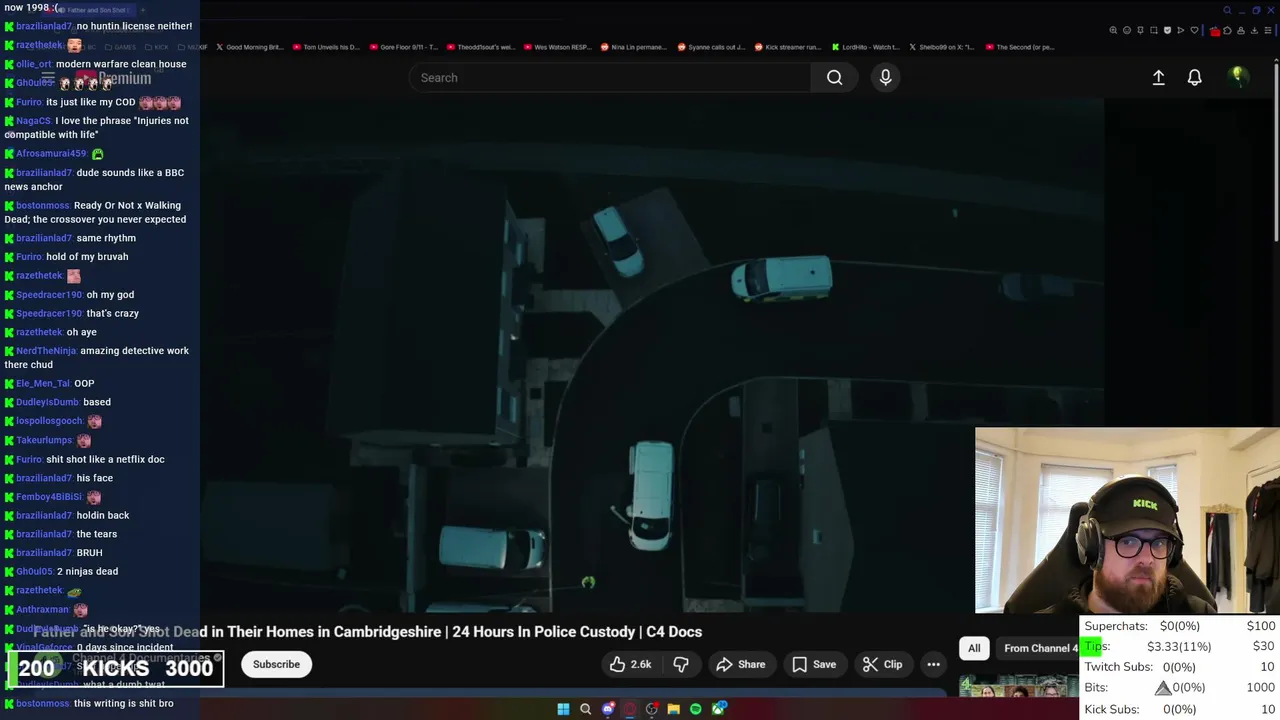The width and height of the screenshot is (1280, 720).
Task: Open Windows Start menu in taskbar
Action: (x=563, y=709)
